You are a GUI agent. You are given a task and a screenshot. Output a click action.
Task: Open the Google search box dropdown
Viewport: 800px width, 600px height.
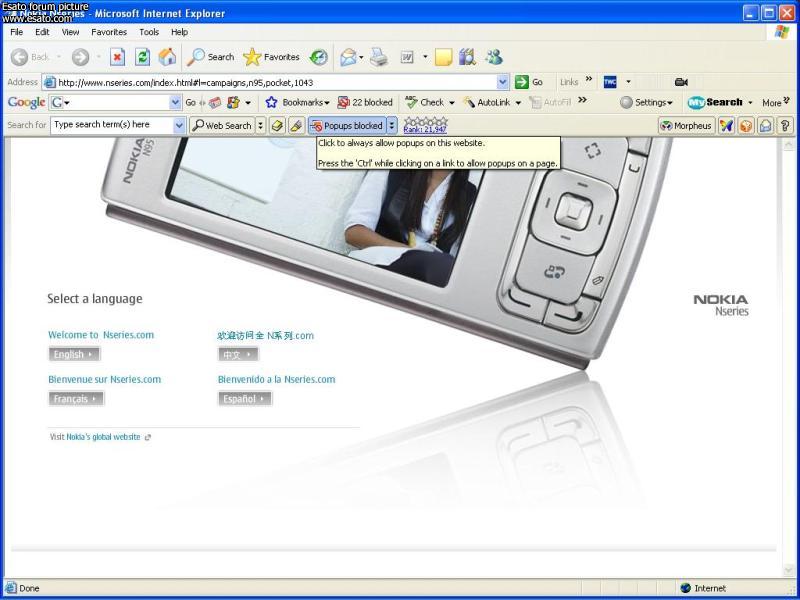[175, 103]
